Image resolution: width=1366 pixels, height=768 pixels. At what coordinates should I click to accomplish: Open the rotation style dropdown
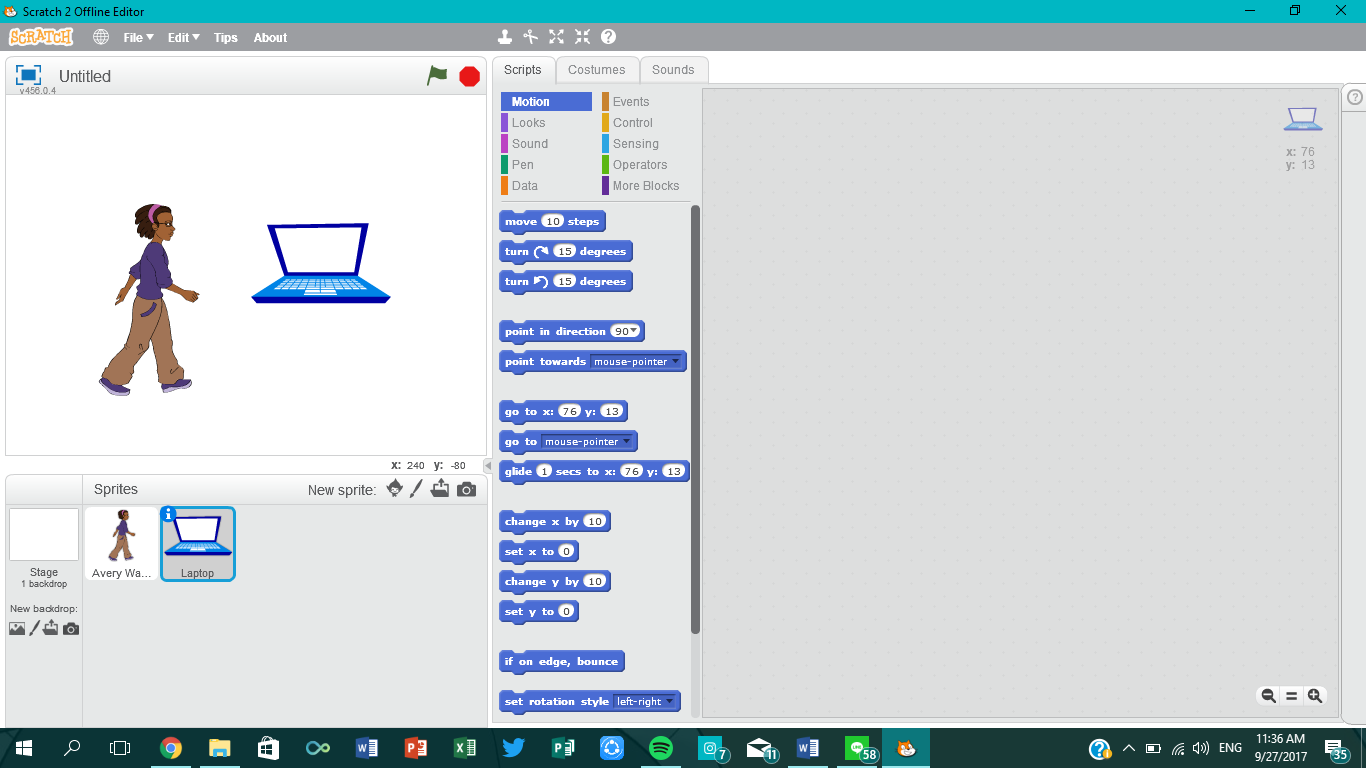[669, 701]
